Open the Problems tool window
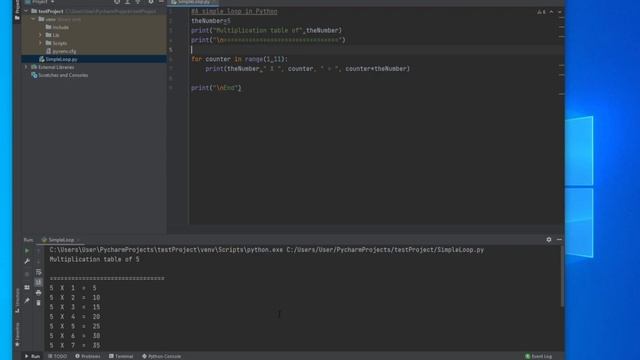Viewport: 640px width, 360px height. pos(88,356)
